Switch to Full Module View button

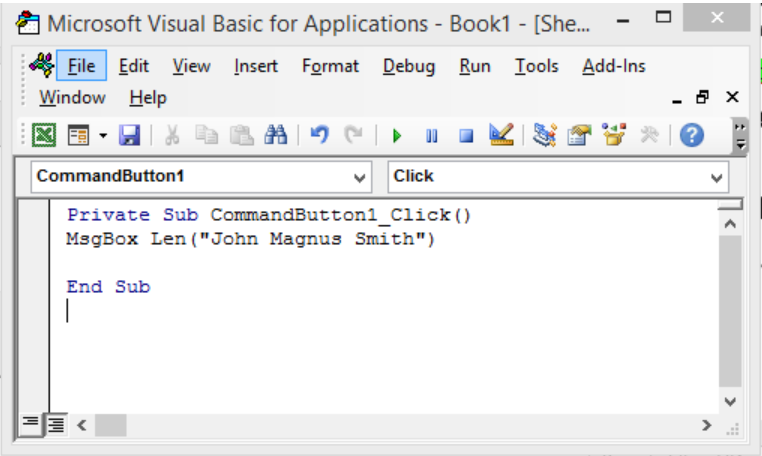coord(54,425)
